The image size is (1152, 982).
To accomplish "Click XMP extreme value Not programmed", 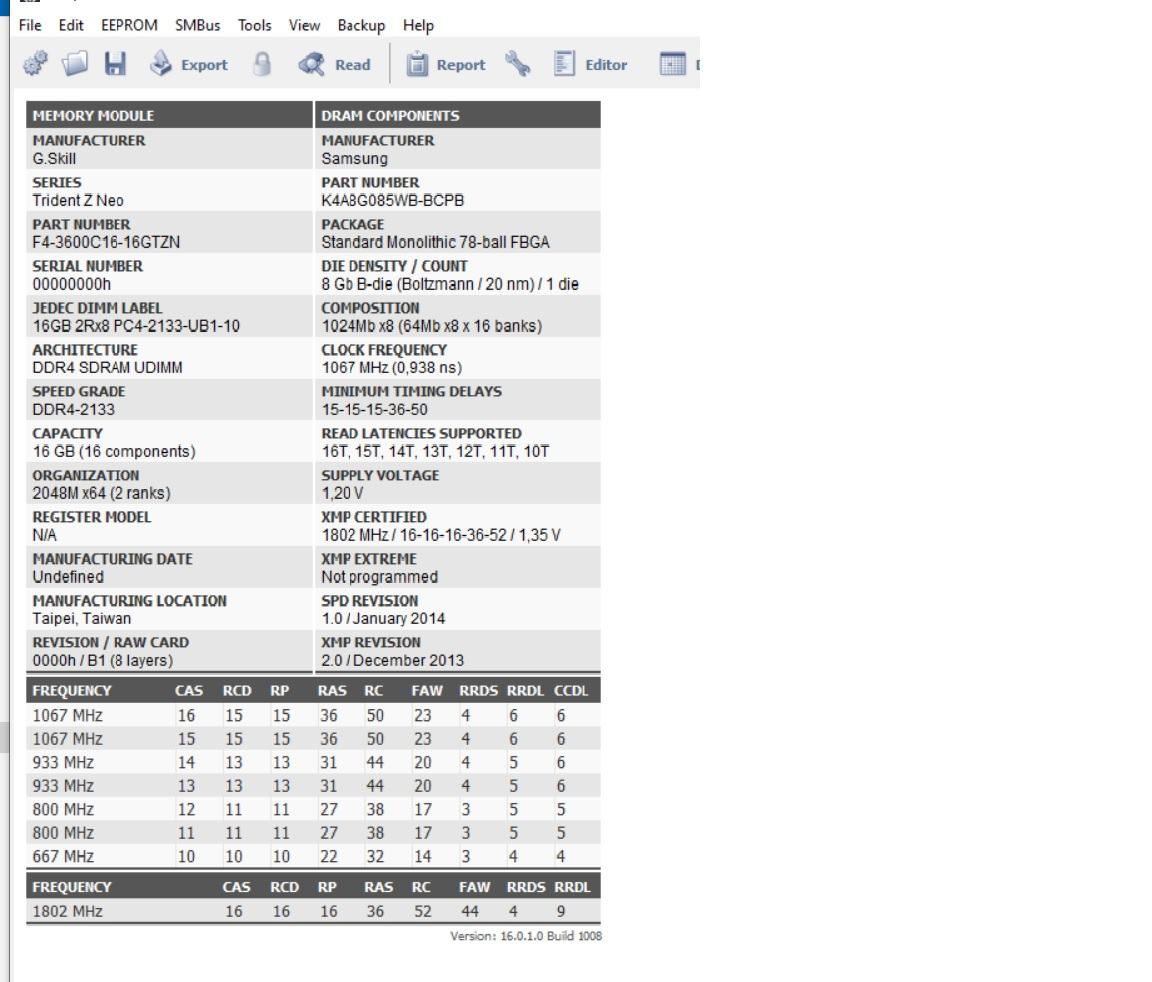I will 379,577.
